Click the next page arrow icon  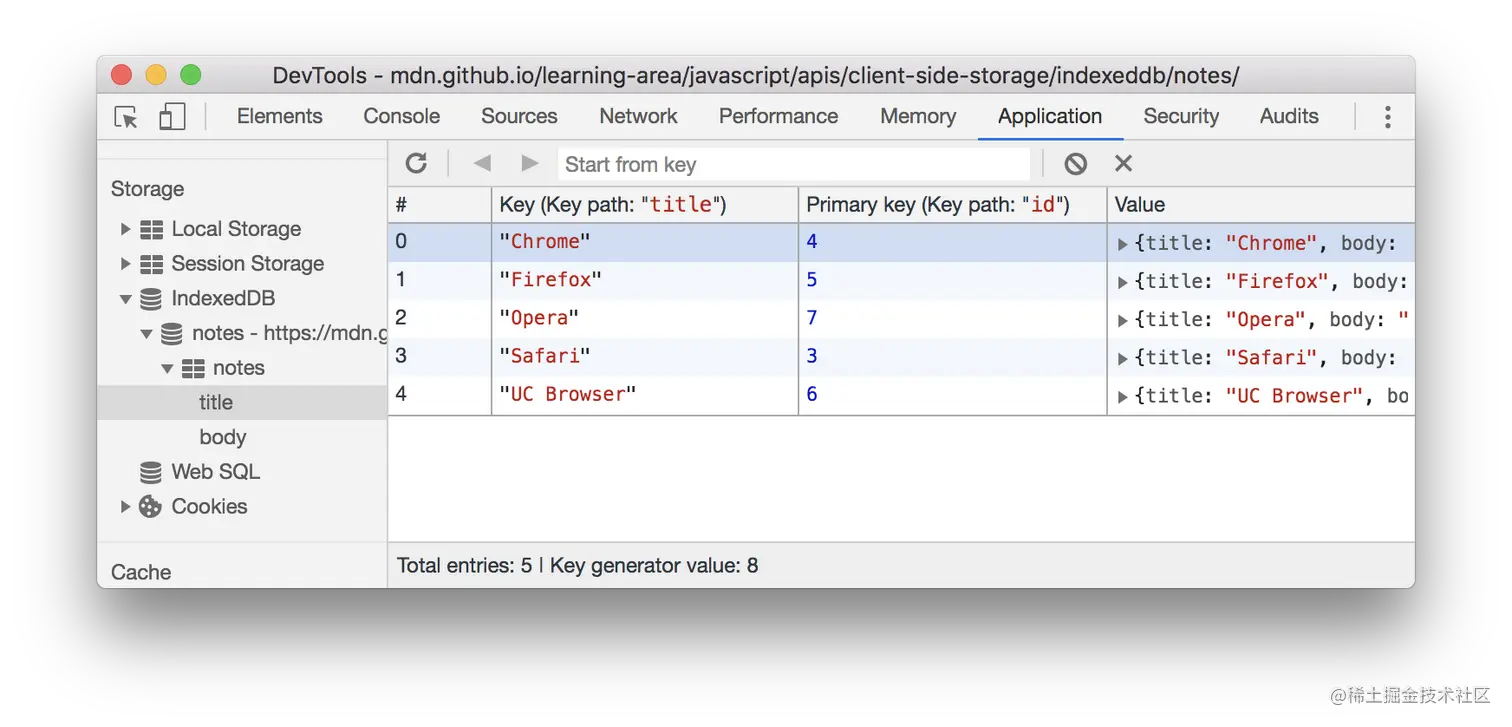tap(529, 163)
